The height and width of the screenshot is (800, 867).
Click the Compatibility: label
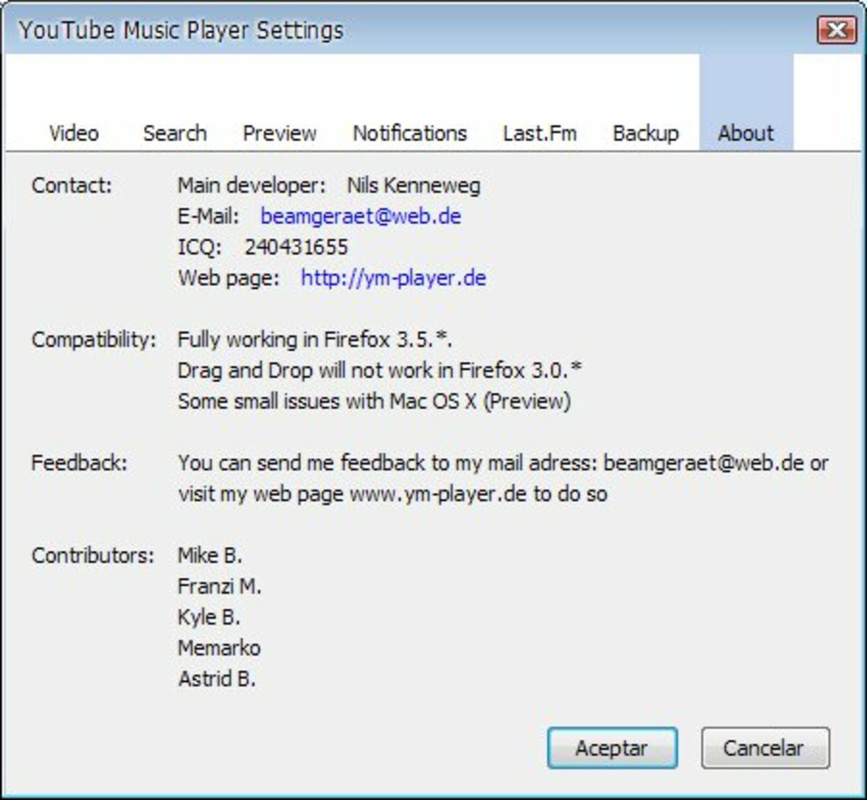coord(94,339)
